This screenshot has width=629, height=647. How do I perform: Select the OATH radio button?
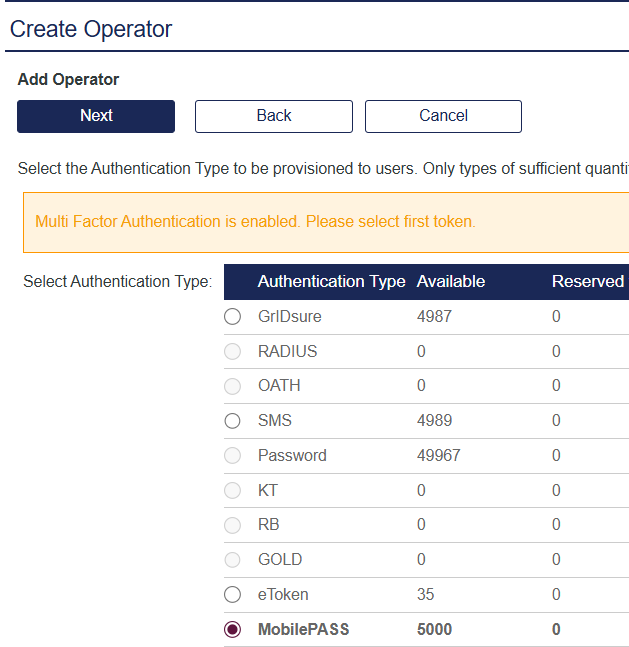(x=233, y=386)
